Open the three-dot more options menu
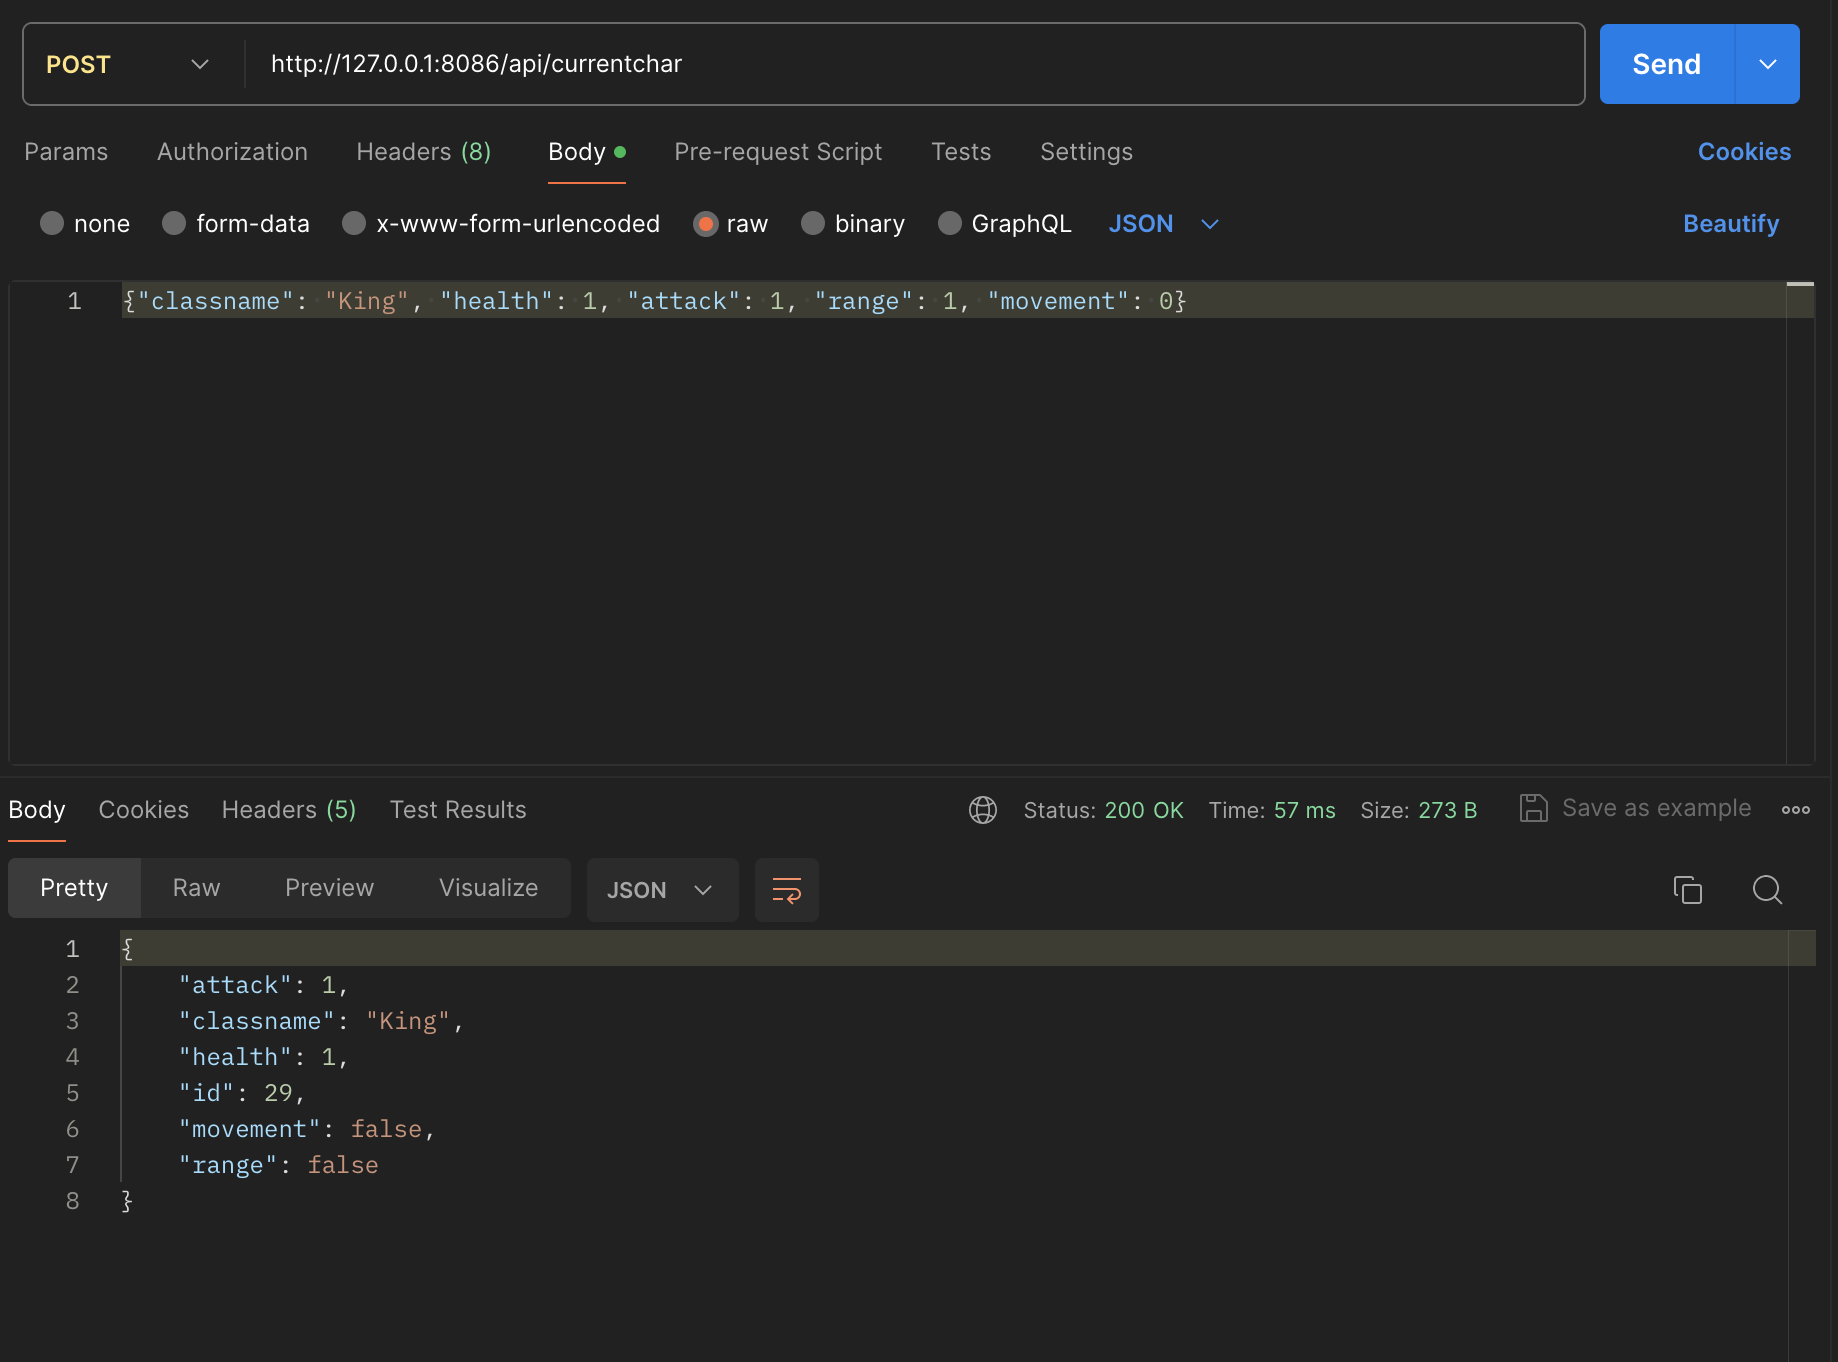The height and width of the screenshot is (1362, 1838). pos(1795,809)
